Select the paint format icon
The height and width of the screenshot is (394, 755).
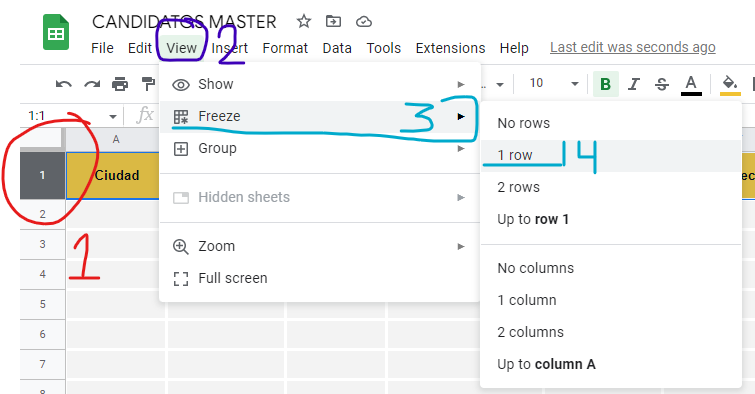pyautogui.click(x=148, y=84)
